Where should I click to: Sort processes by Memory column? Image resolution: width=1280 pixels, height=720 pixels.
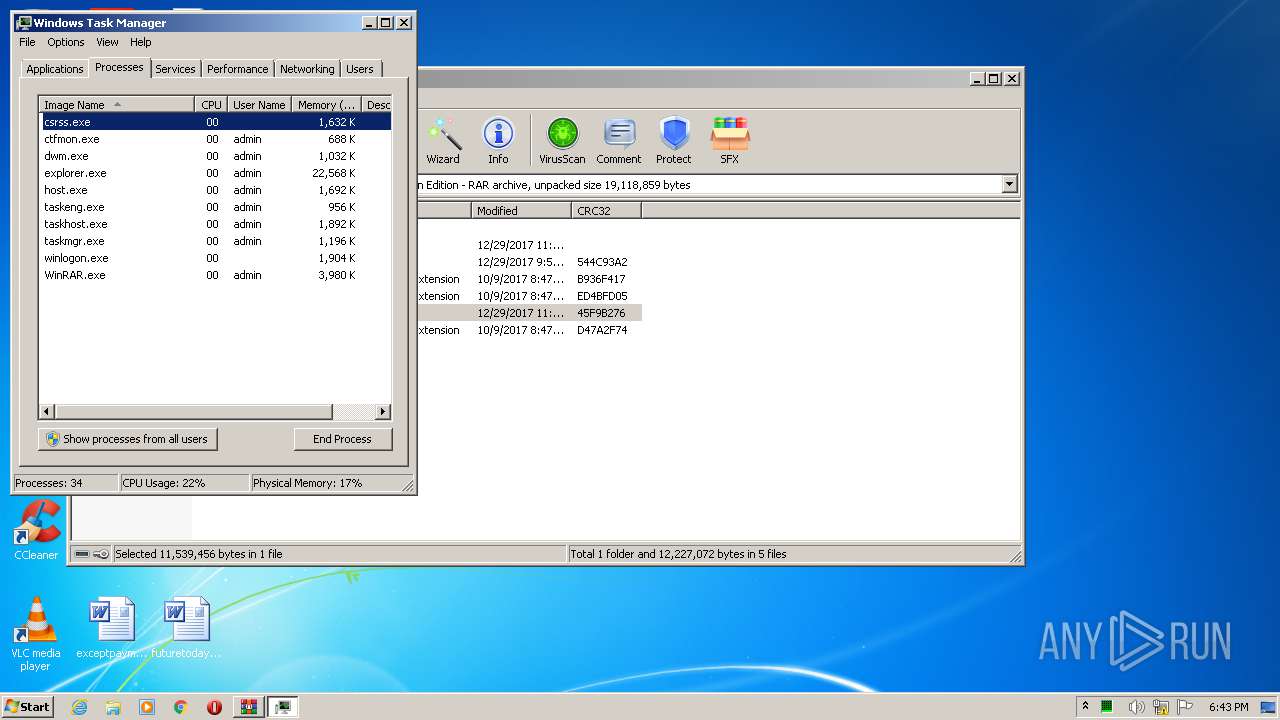[x=326, y=105]
